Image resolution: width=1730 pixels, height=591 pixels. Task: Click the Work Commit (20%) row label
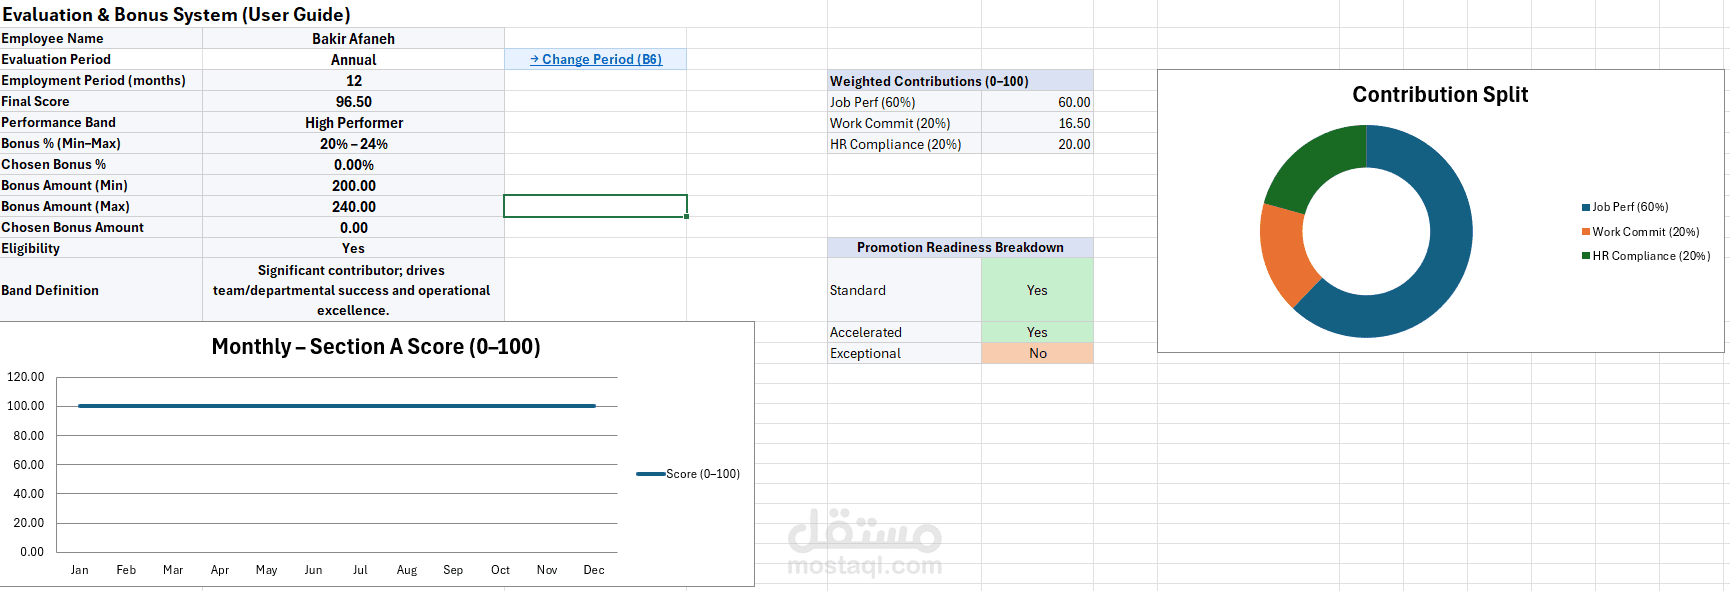904,123
